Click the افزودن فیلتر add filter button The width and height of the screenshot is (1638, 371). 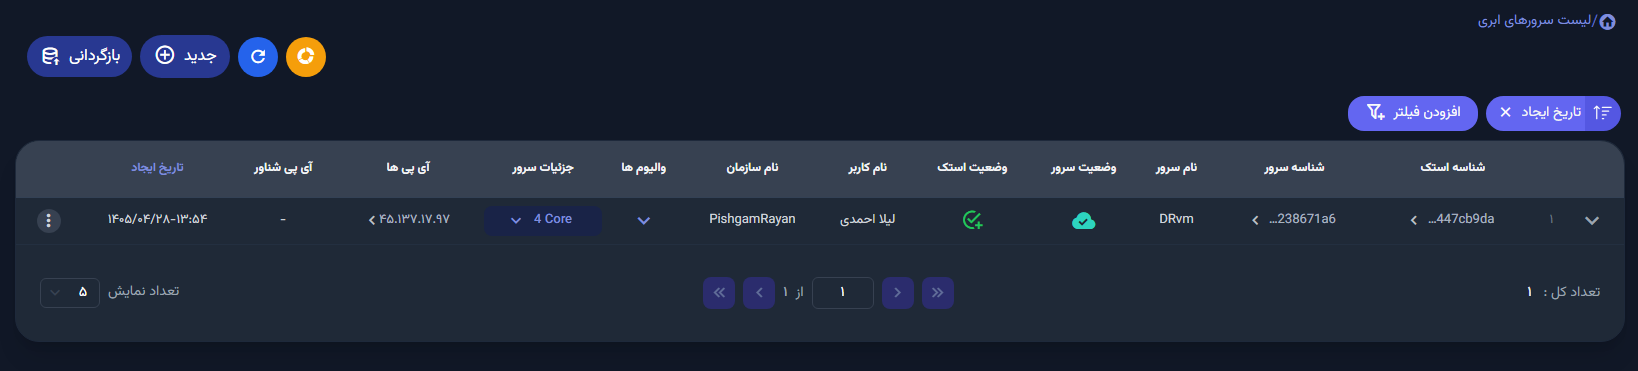(x=1413, y=113)
